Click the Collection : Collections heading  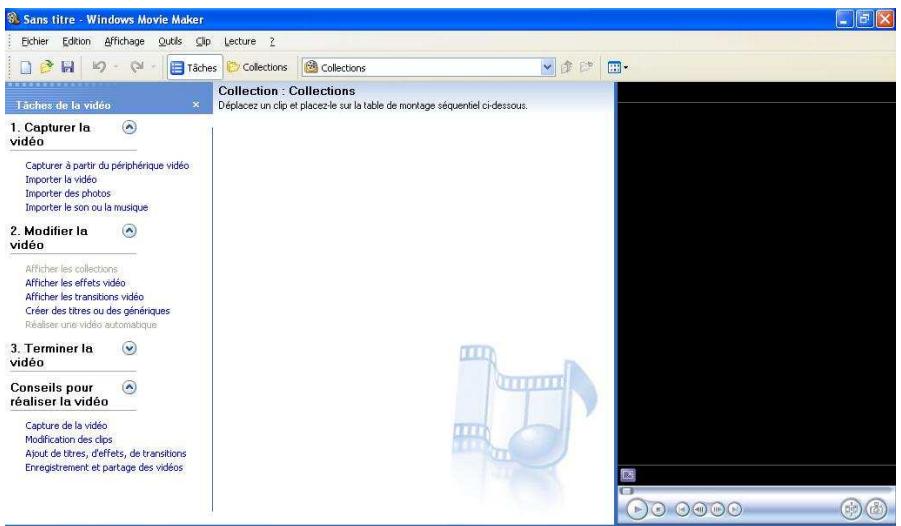click(287, 91)
